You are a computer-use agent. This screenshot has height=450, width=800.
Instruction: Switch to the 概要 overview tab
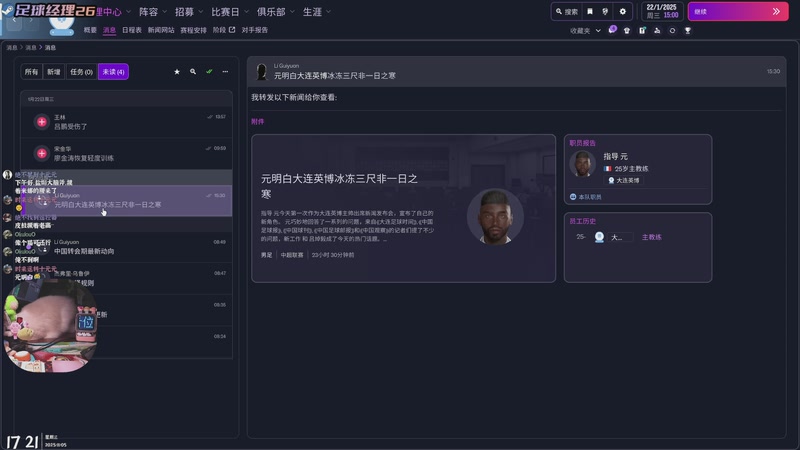click(x=90, y=30)
